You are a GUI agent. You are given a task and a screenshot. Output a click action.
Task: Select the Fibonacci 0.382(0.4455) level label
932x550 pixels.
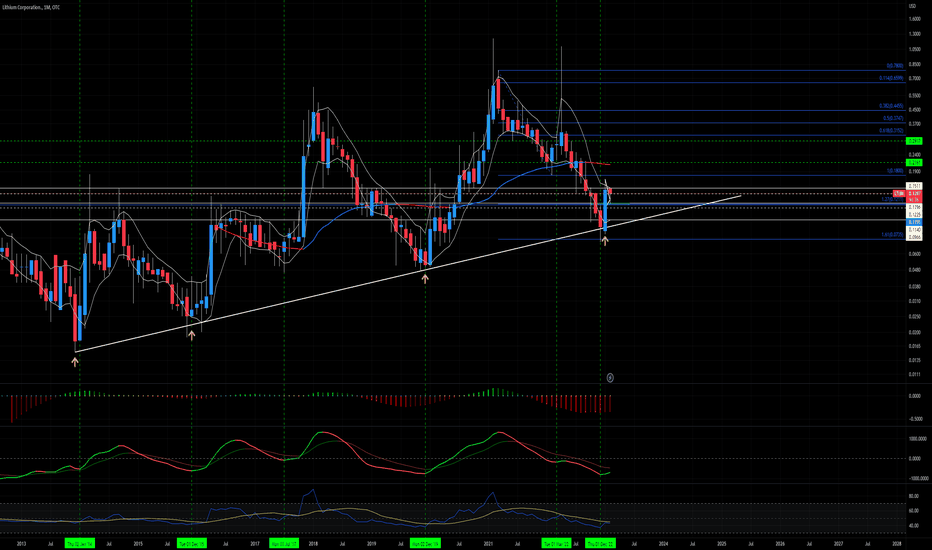coord(892,106)
